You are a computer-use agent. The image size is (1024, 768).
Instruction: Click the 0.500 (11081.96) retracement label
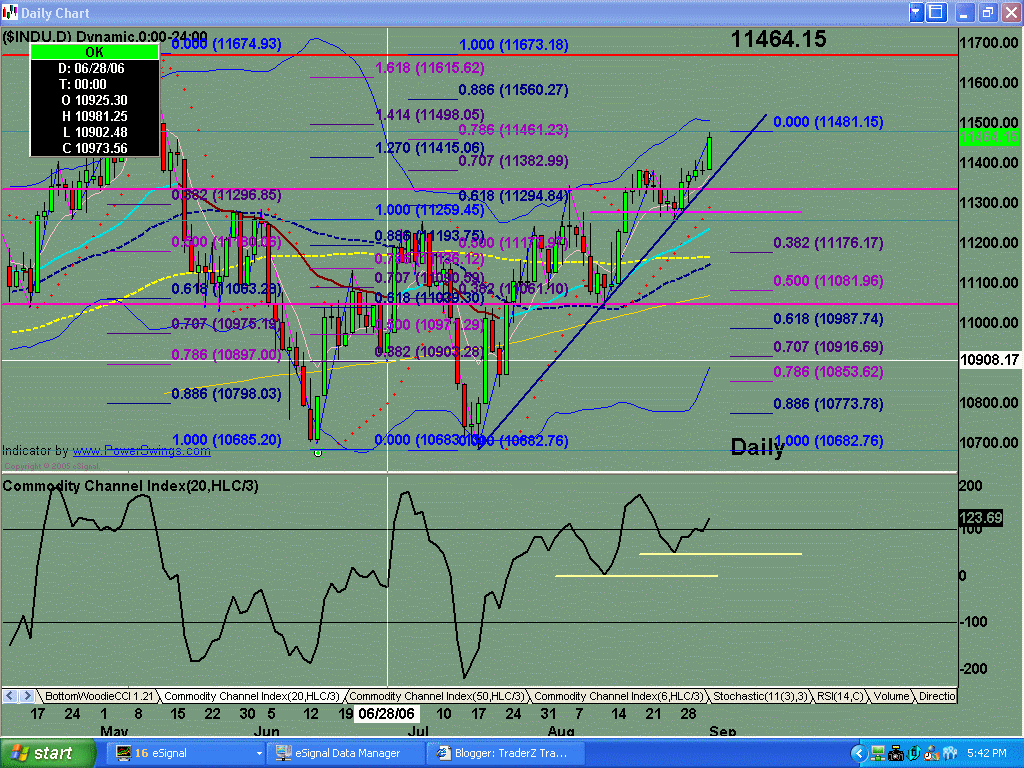tap(828, 281)
